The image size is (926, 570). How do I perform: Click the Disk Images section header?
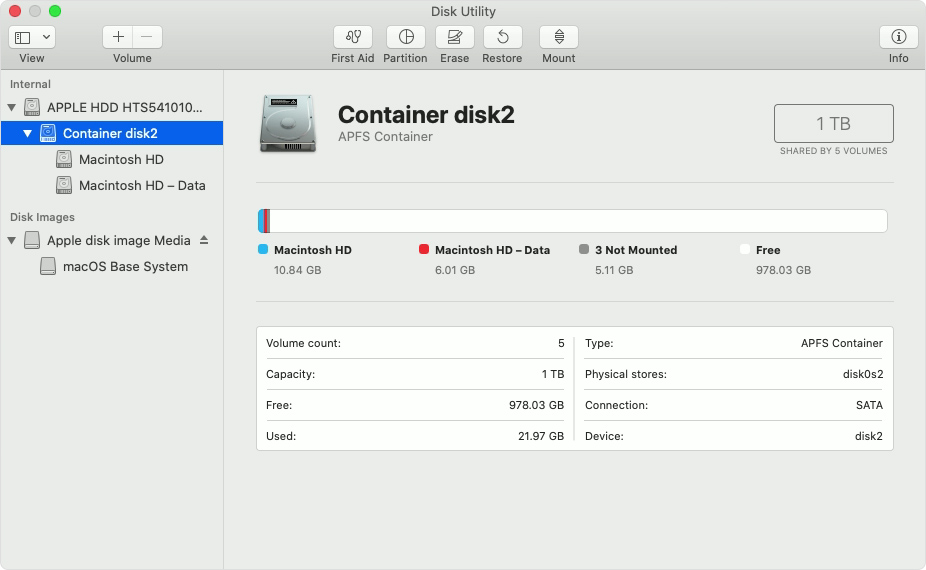(x=42, y=217)
